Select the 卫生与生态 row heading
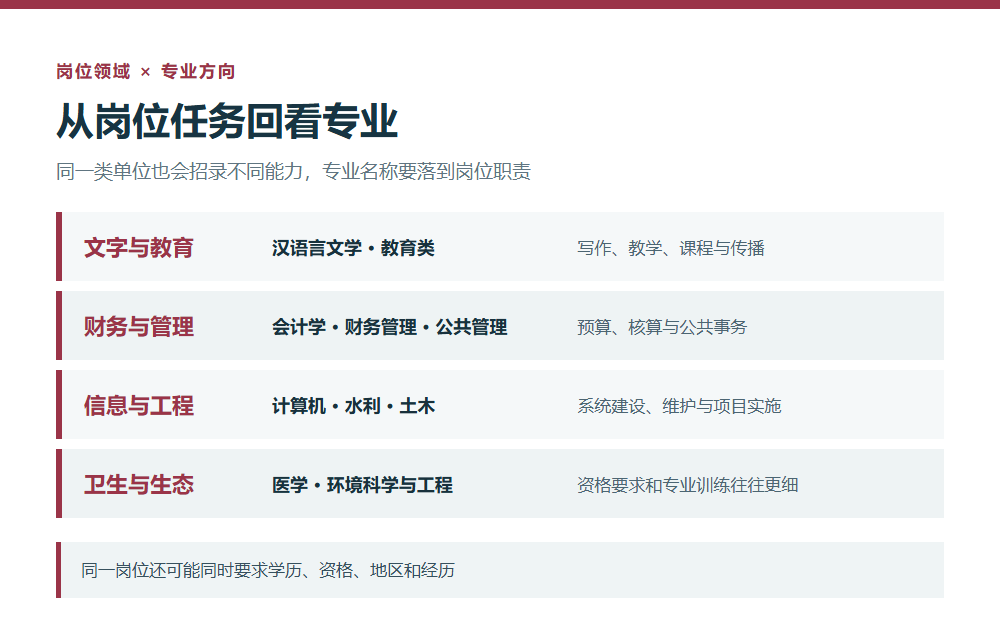Screen dimensions: 1000x642 pos(139,485)
